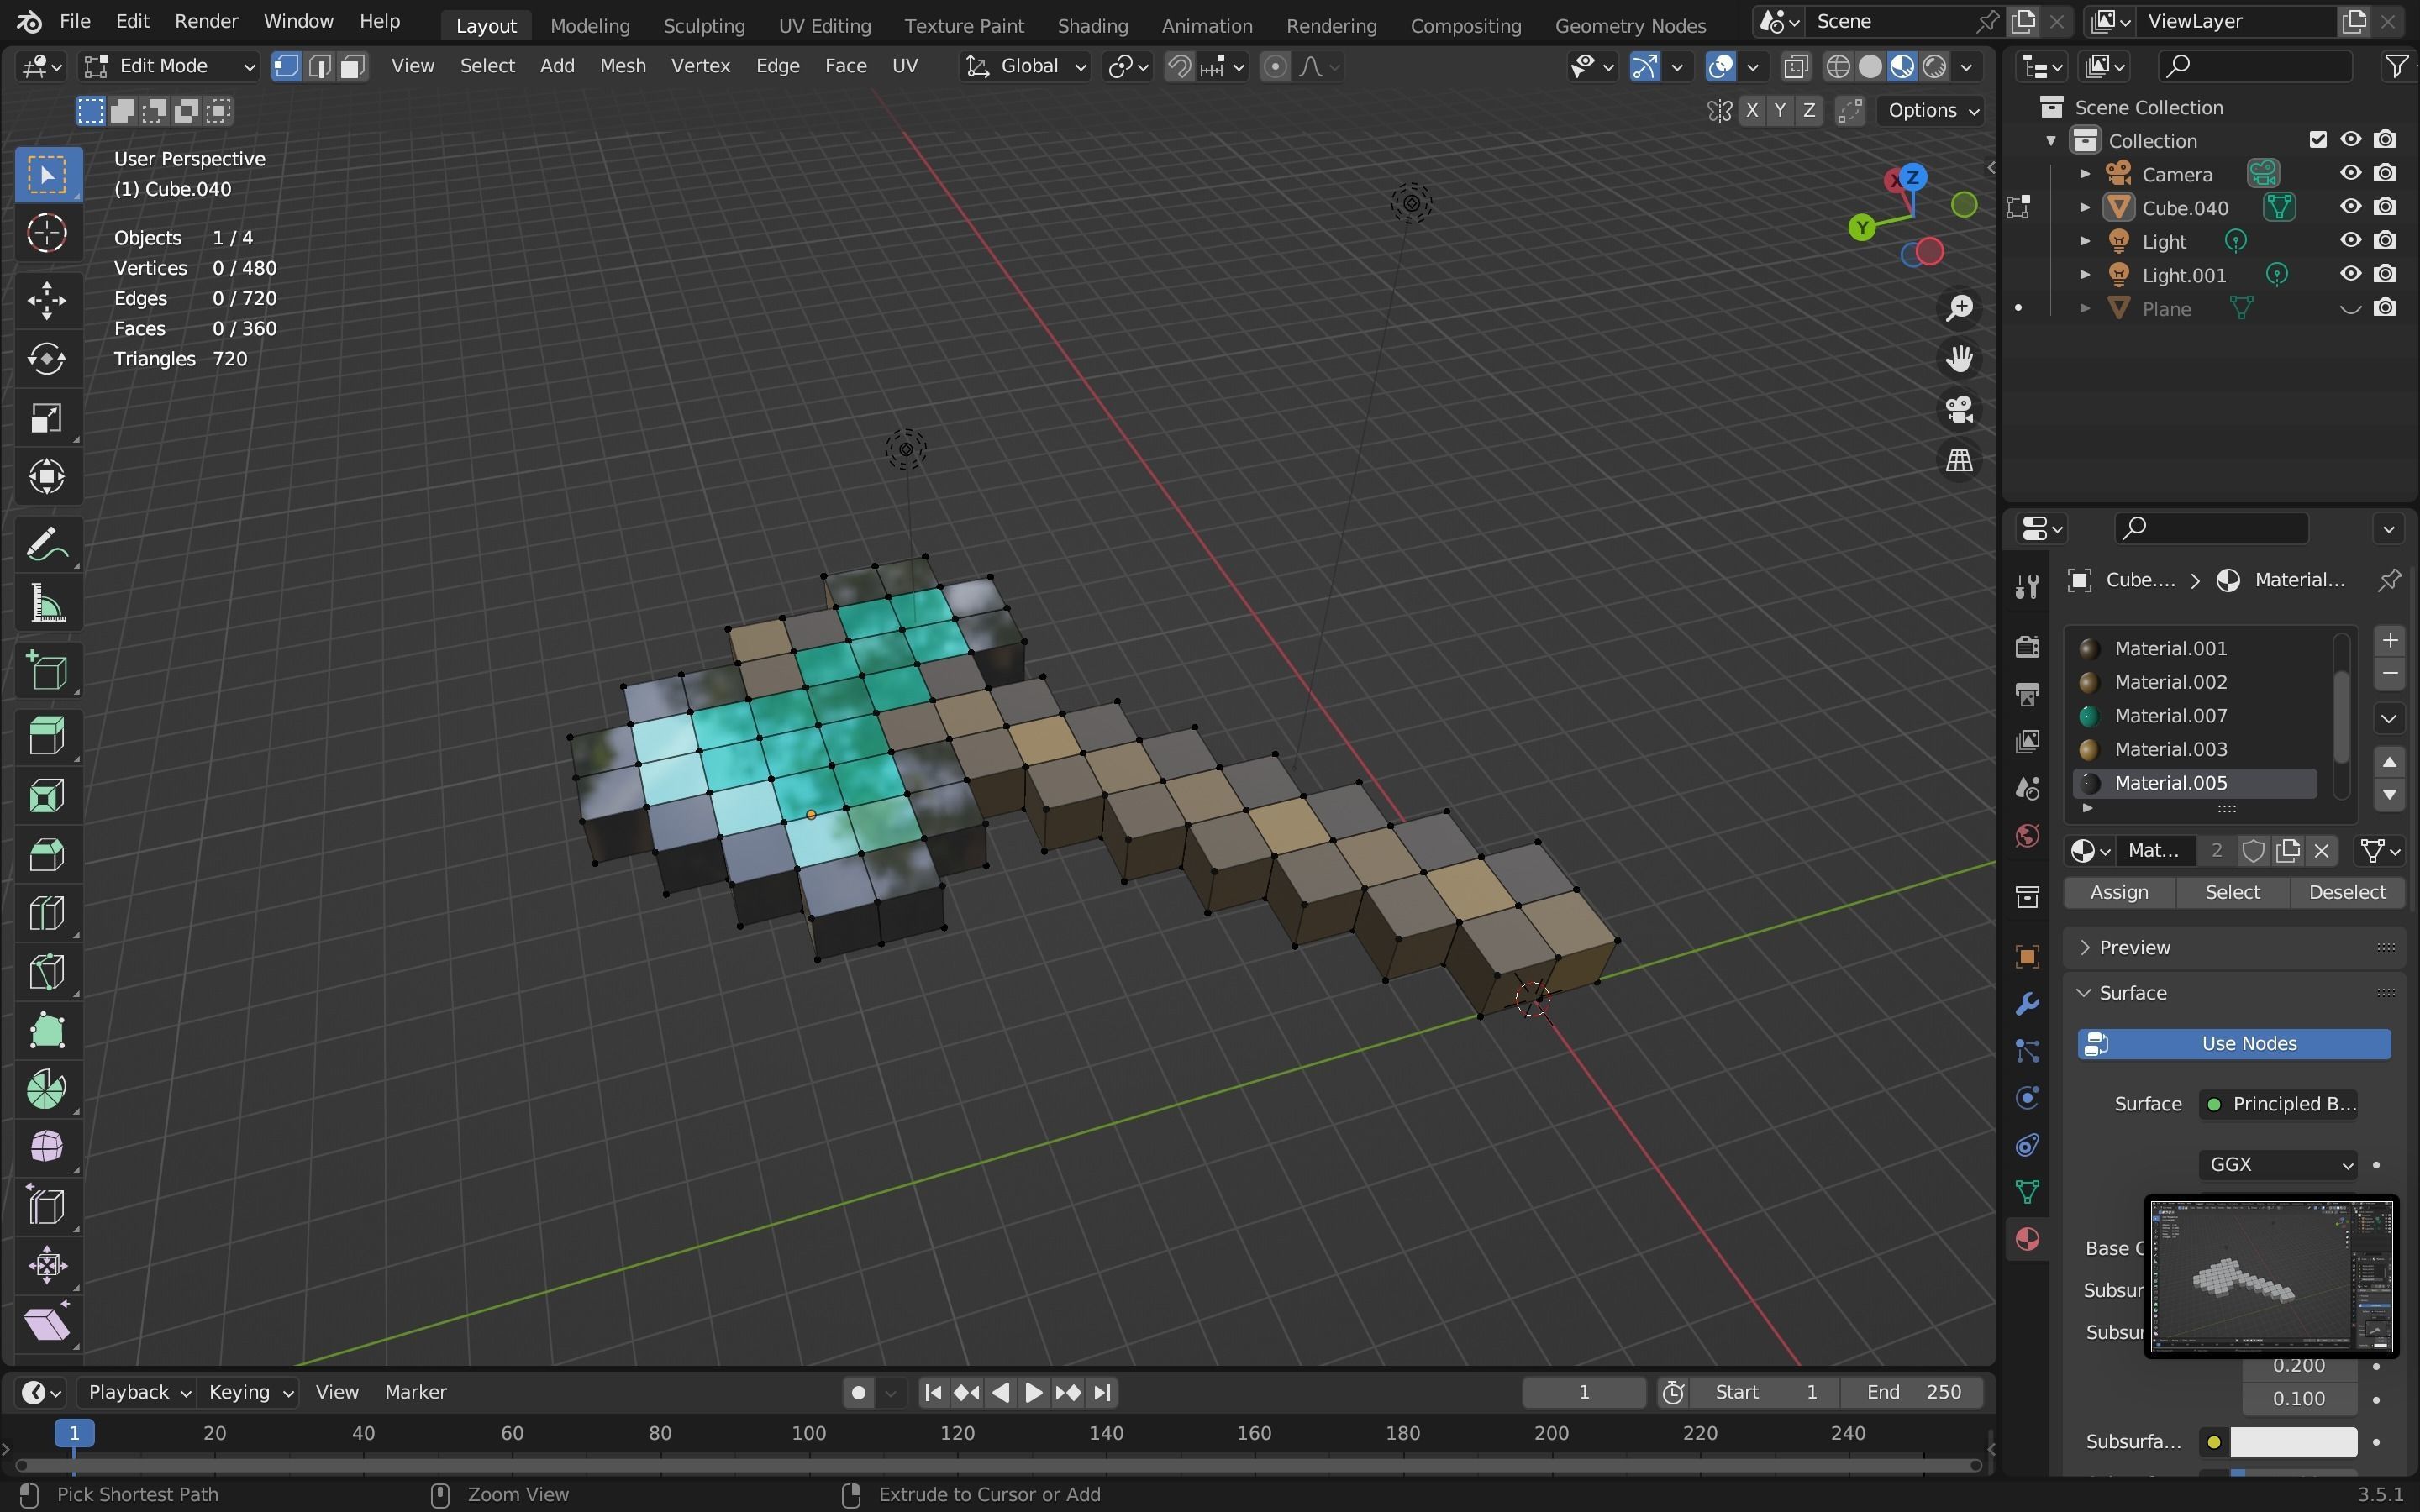Switch to Shading workspace tab

(1092, 25)
